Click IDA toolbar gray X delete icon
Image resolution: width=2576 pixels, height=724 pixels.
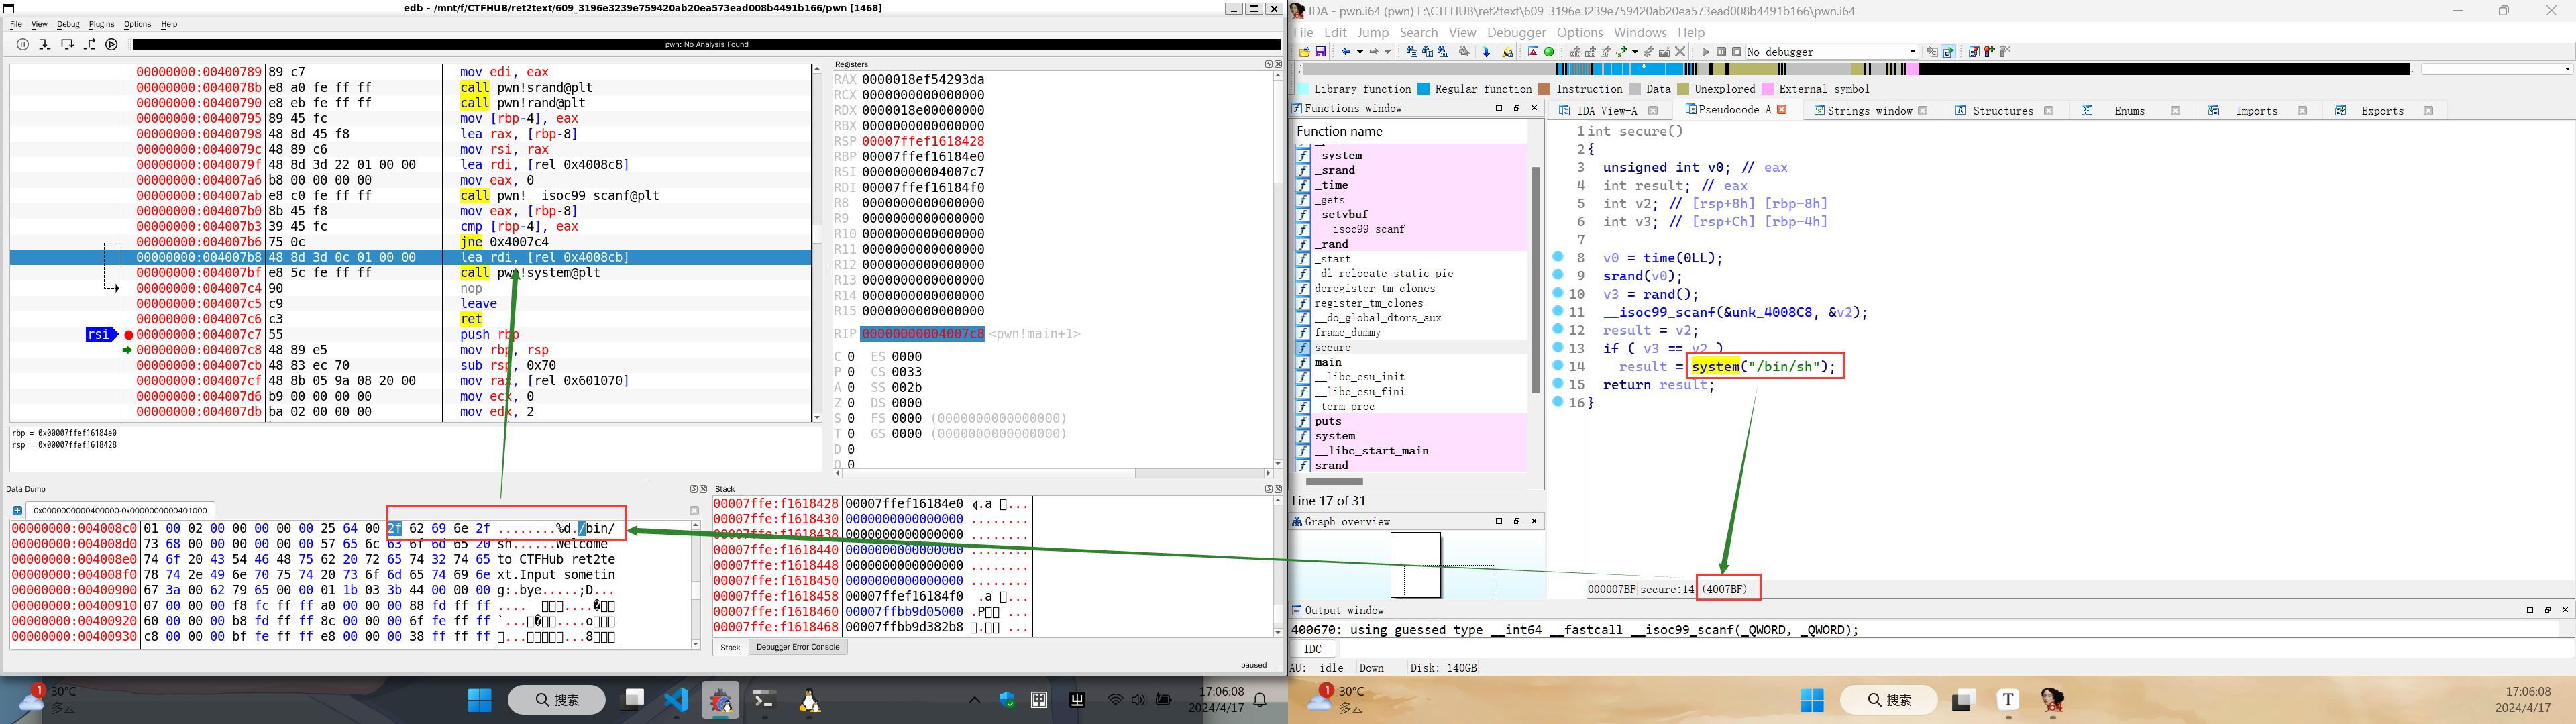[1680, 52]
